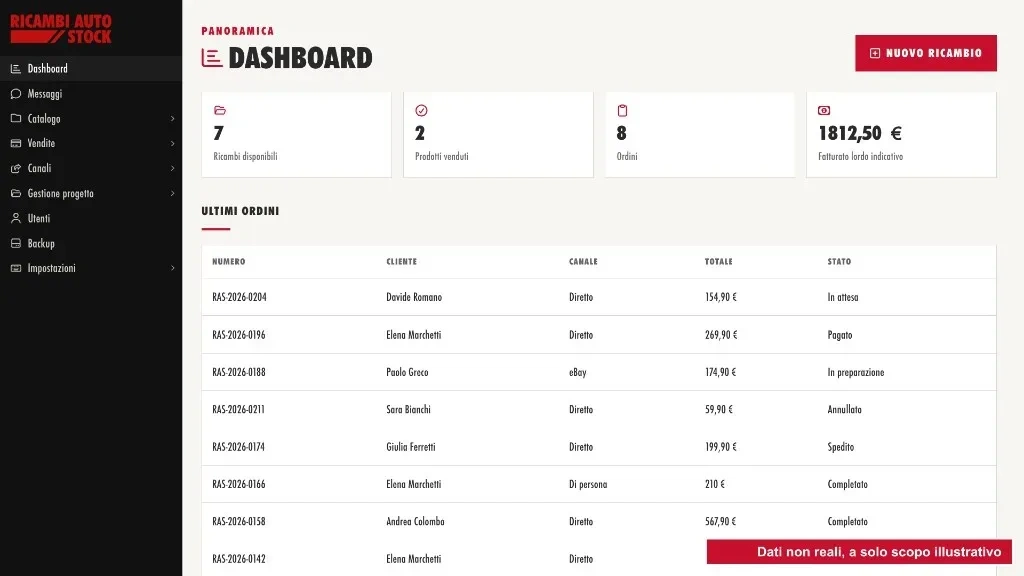Click customer name Giulia Ferretti
Viewport: 1024px width, 576px height.
click(x=411, y=447)
